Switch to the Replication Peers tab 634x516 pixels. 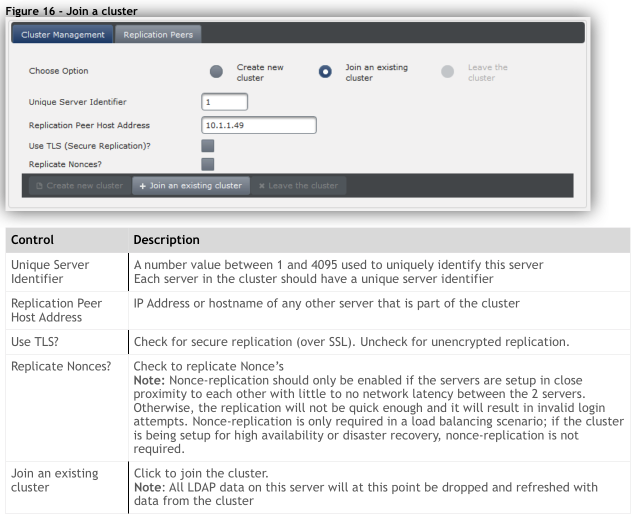[x=158, y=35]
